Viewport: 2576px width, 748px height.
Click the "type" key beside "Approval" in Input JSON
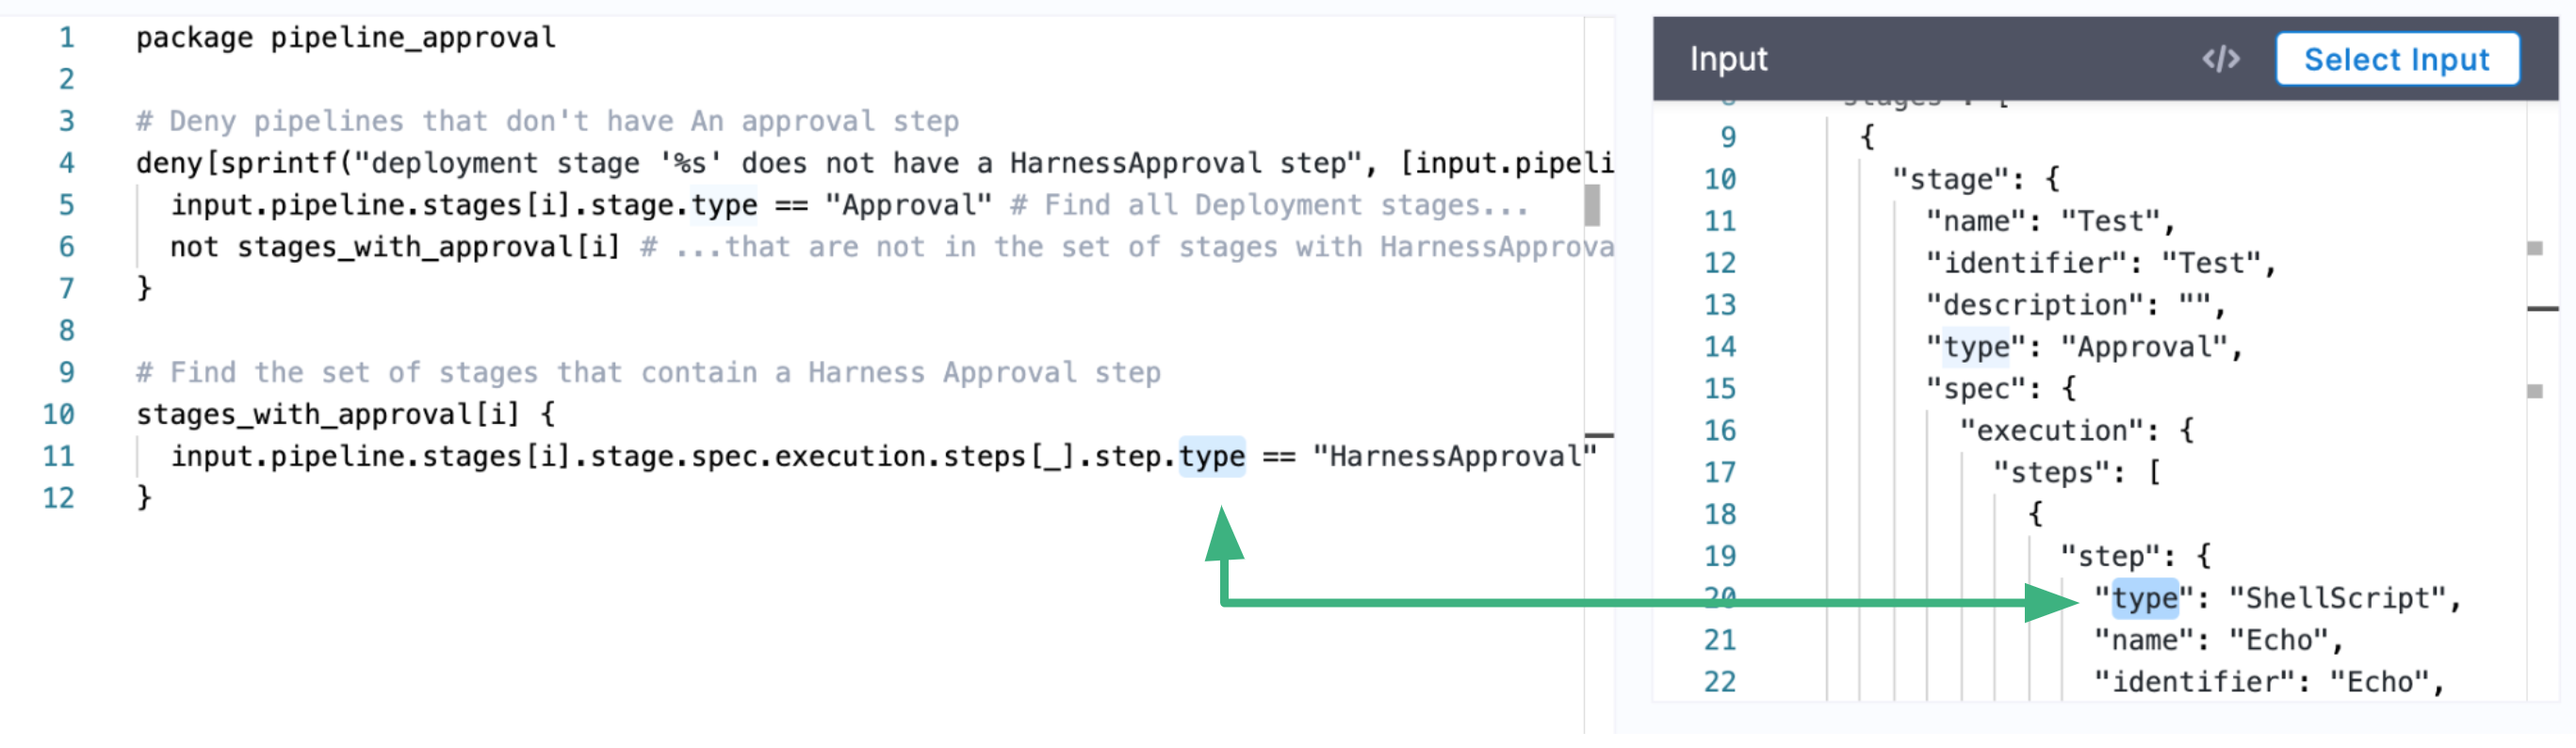(x=1976, y=347)
